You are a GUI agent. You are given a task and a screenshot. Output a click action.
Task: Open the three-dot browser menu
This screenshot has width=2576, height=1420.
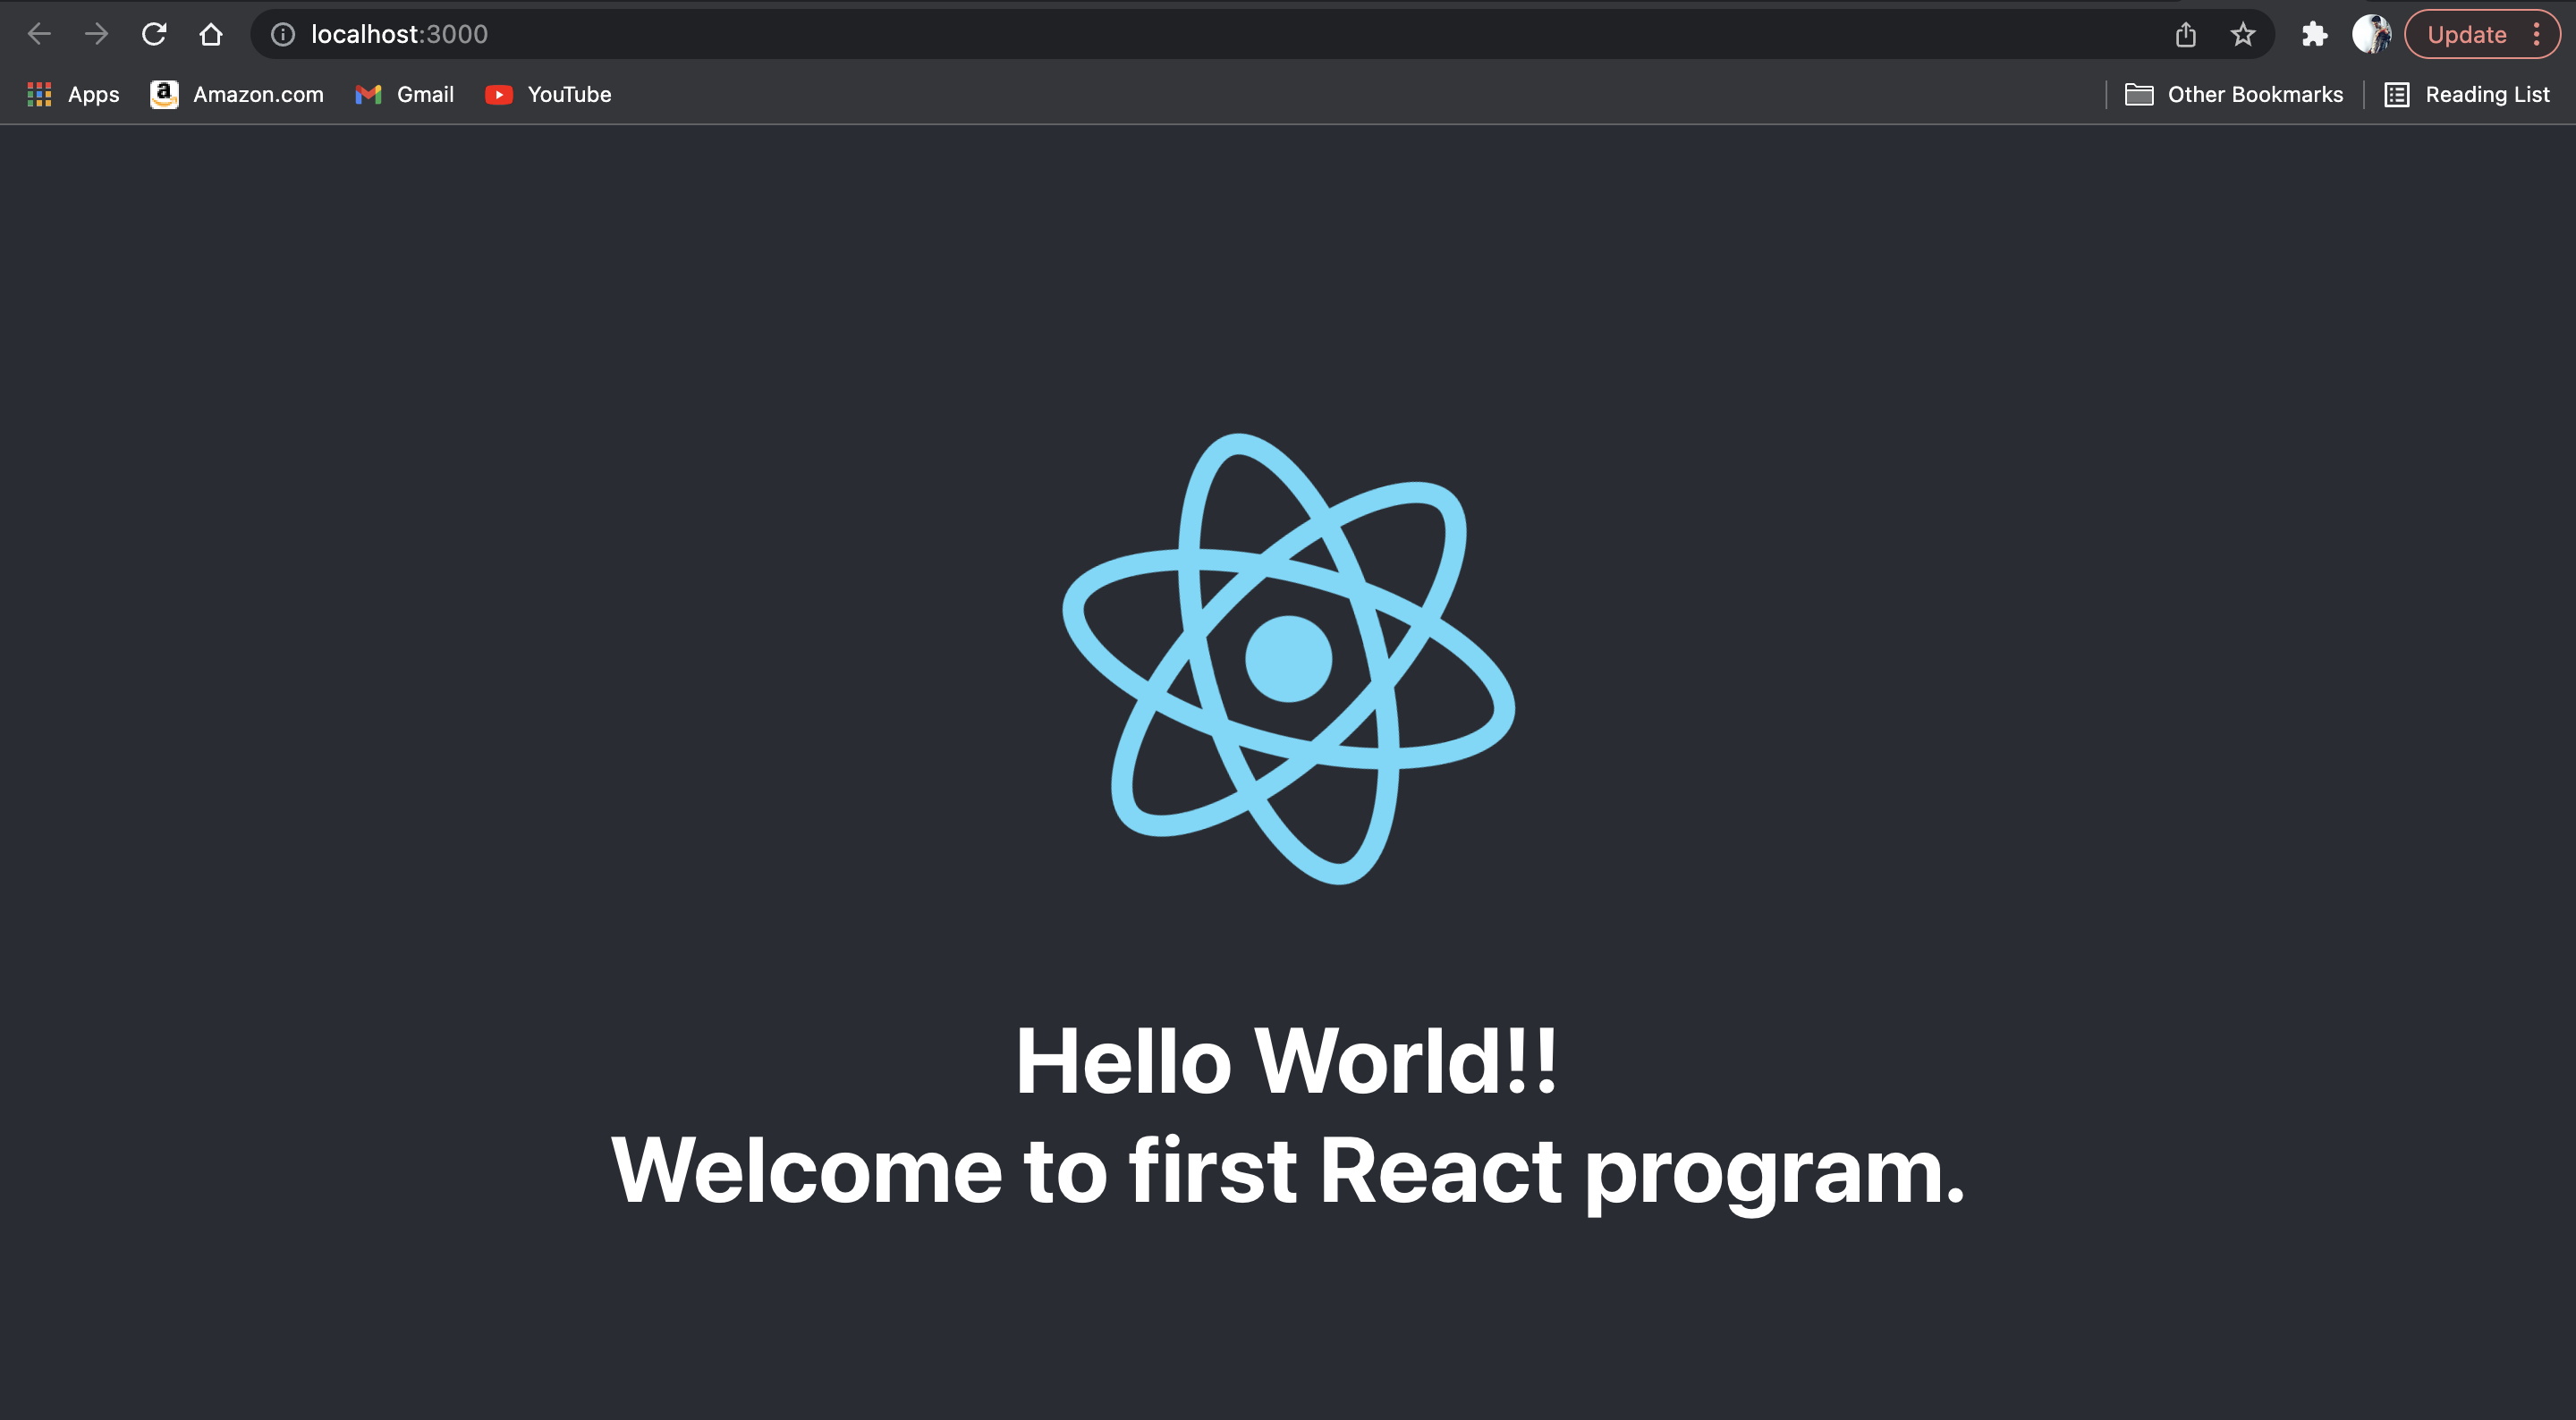click(2537, 33)
